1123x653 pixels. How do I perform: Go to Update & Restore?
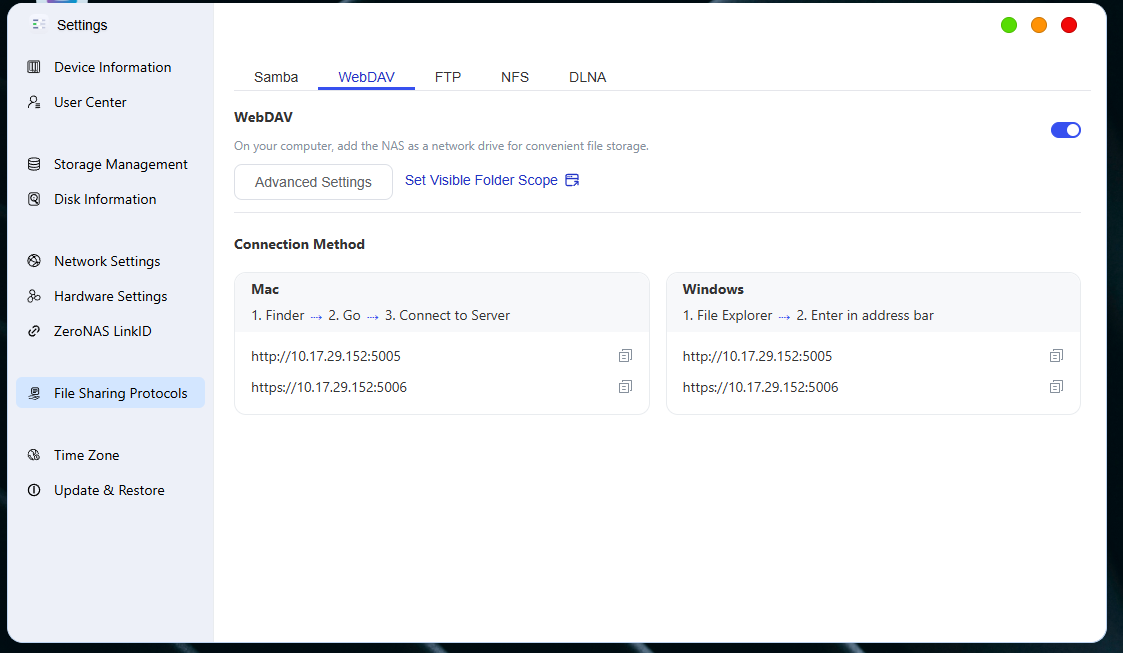pyautogui.click(x=111, y=490)
